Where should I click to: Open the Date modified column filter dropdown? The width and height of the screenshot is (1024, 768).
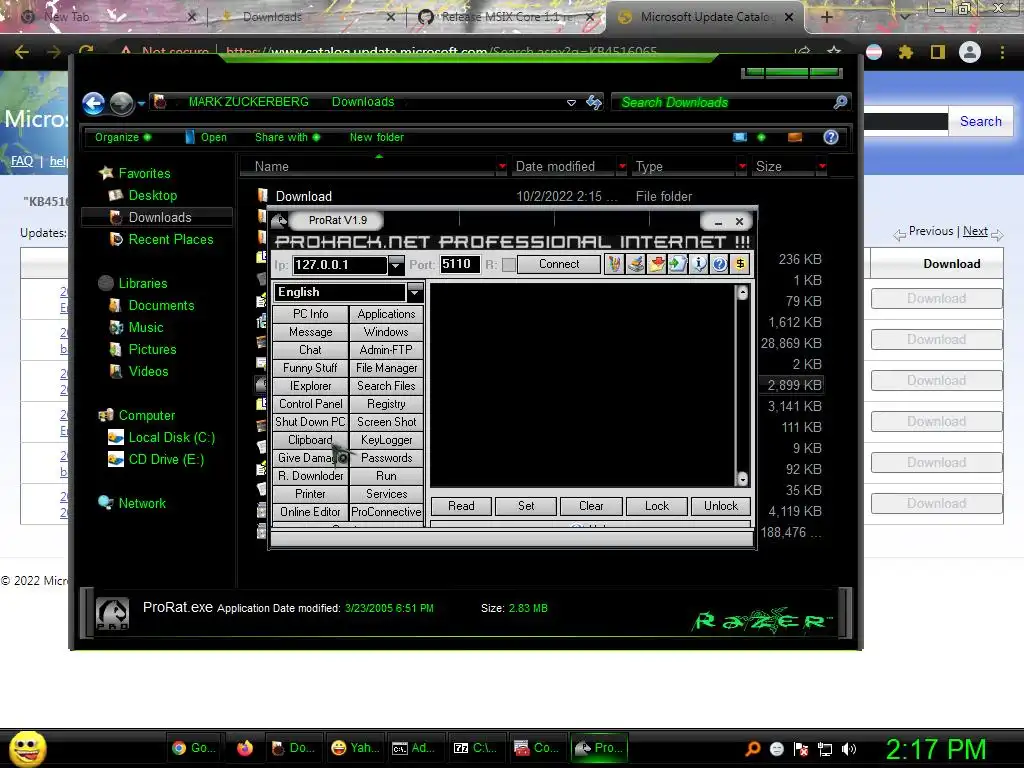[x=622, y=167]
